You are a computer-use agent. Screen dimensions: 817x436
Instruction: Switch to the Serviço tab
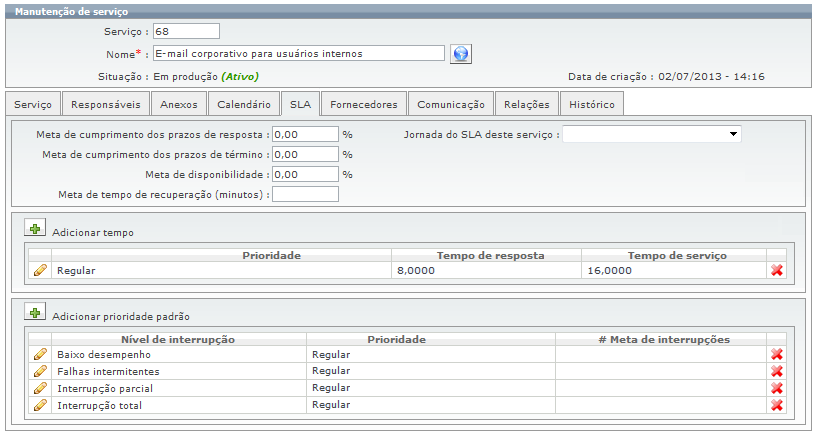(33, 104)
